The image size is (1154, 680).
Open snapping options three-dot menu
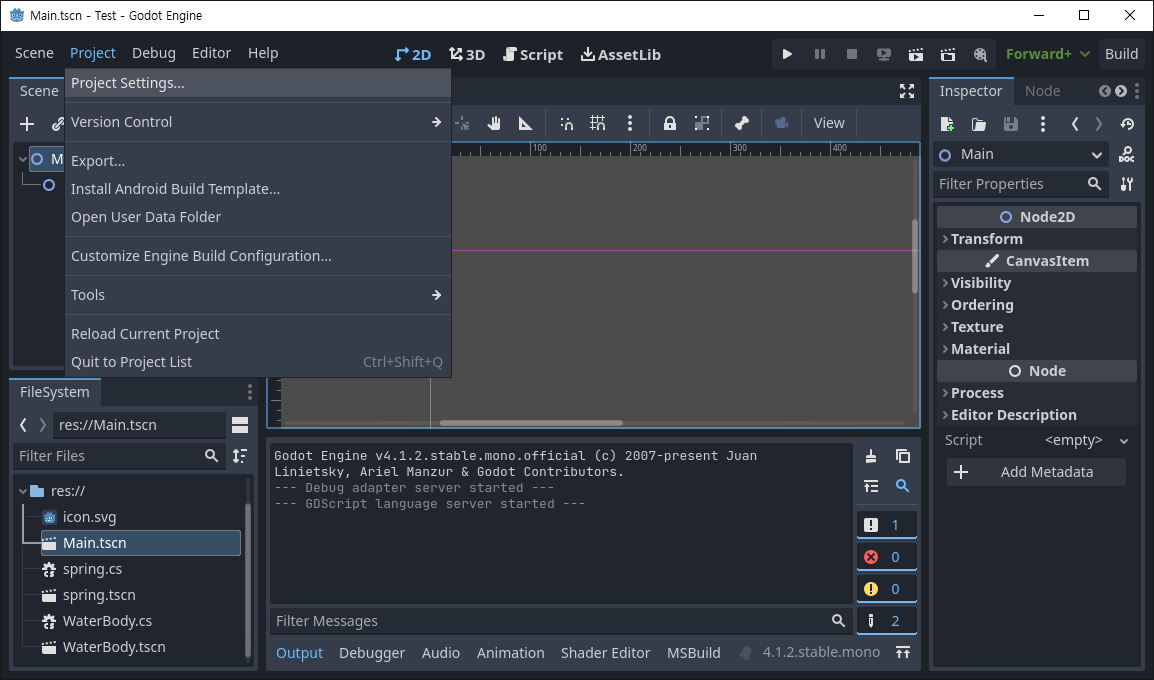(x=629, y=123)
